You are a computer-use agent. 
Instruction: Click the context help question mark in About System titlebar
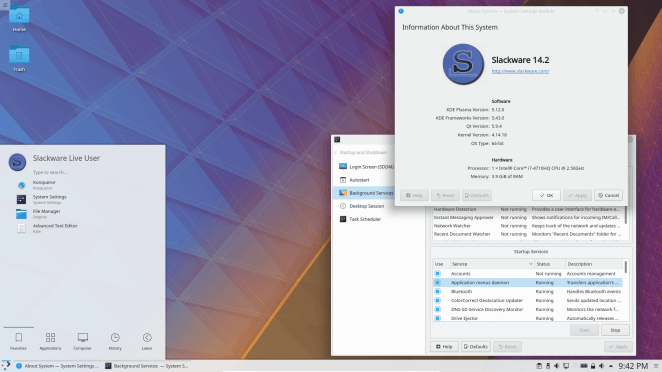click(597, 11)
